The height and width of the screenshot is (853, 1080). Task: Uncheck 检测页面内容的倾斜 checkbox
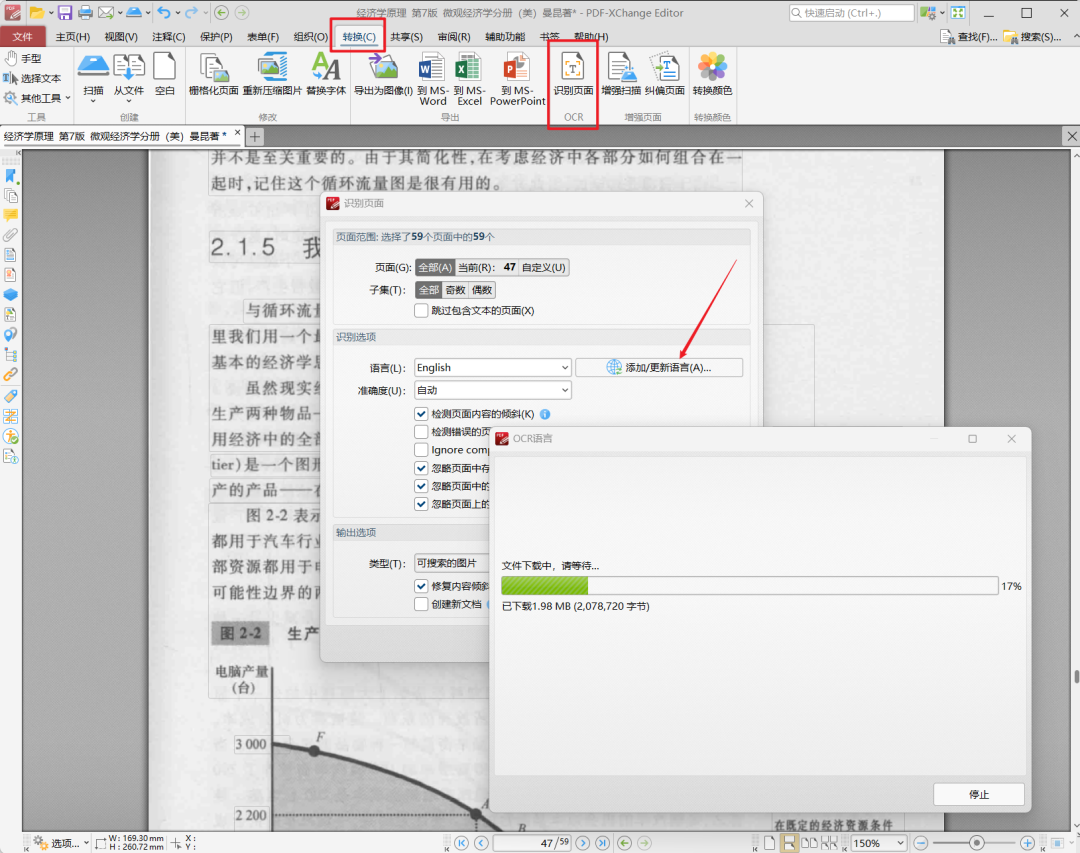[421, 414]
